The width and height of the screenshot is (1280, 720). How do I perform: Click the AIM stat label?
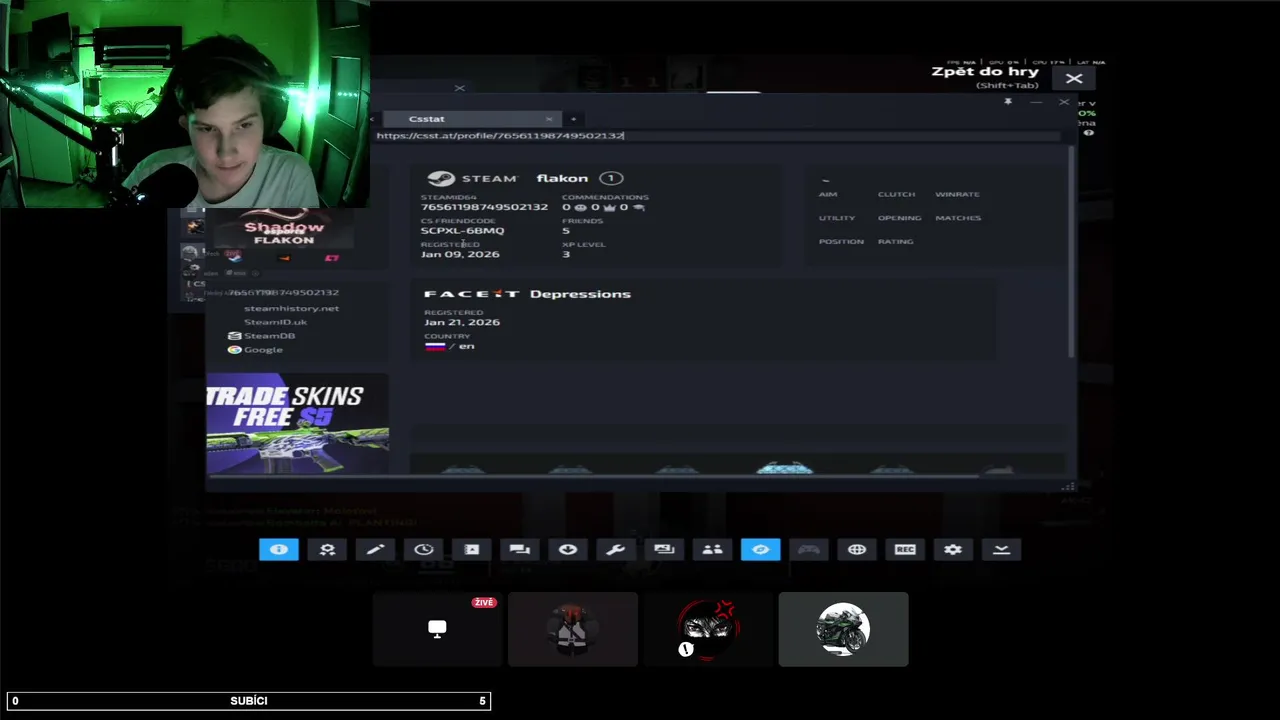[828, 194]
